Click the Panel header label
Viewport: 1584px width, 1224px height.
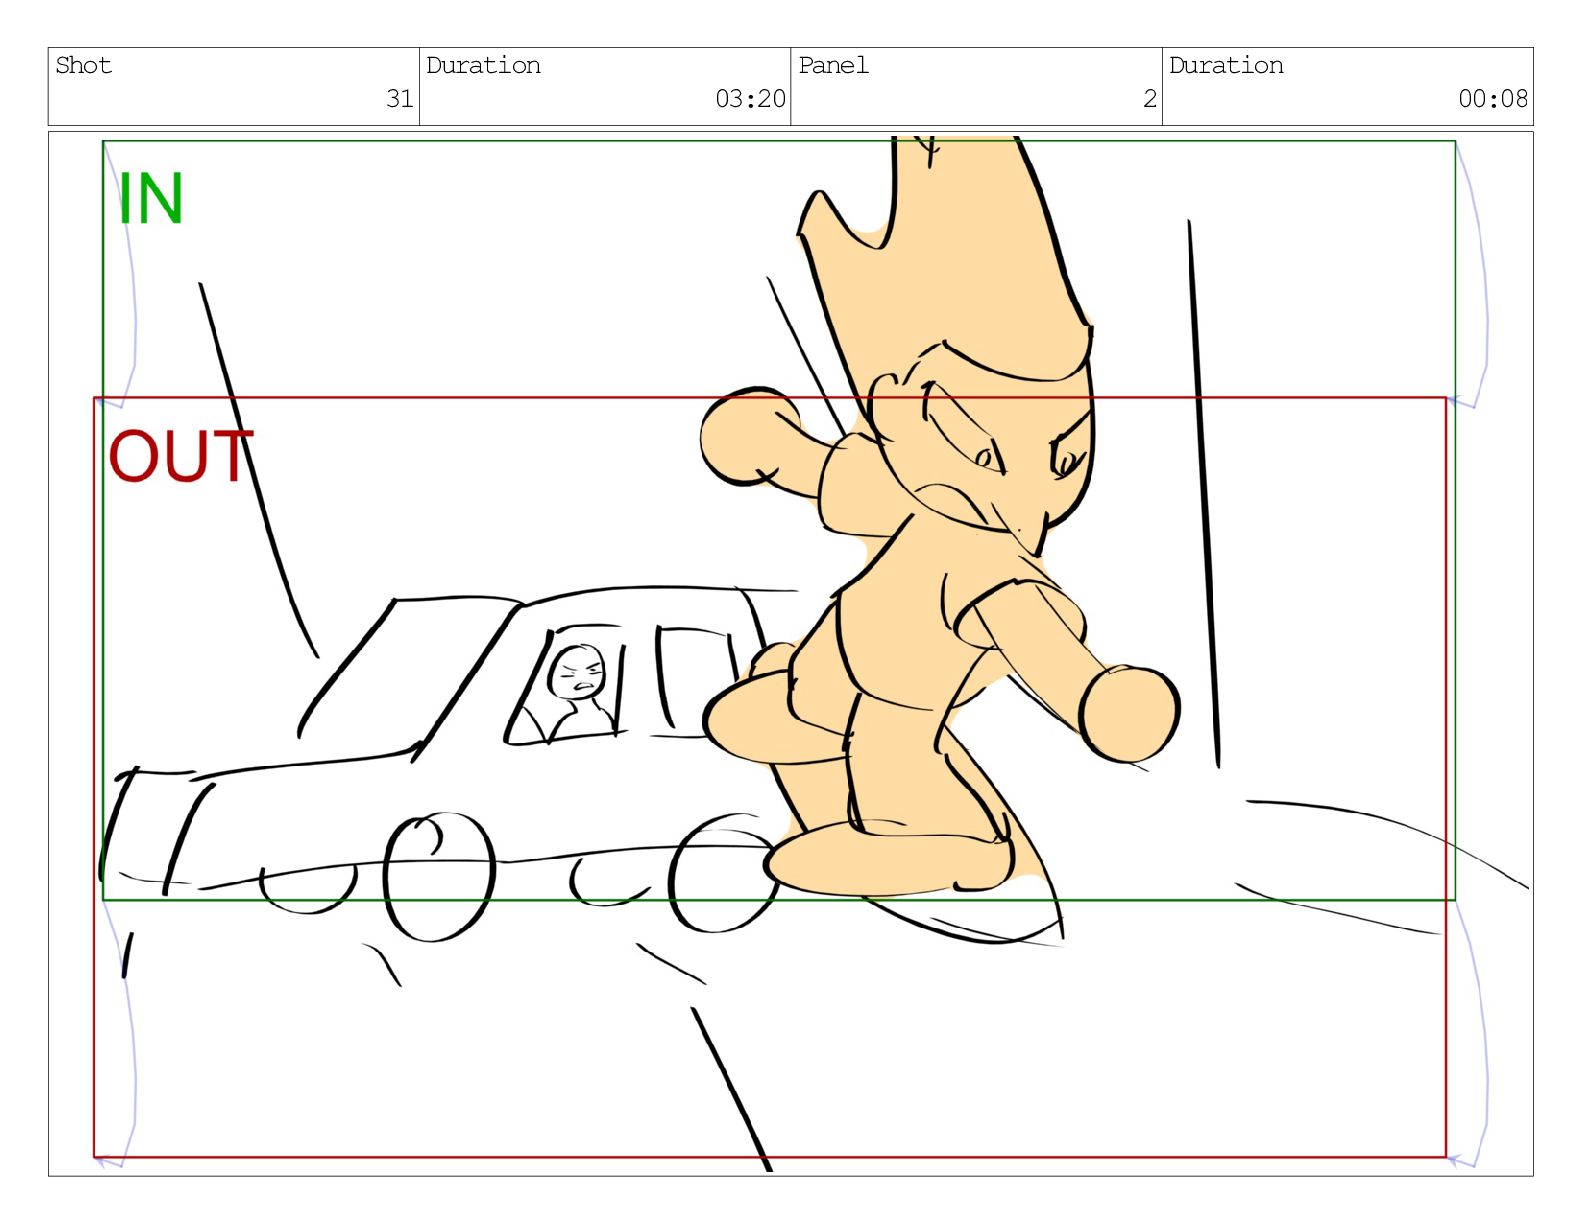tap(833, 65)
